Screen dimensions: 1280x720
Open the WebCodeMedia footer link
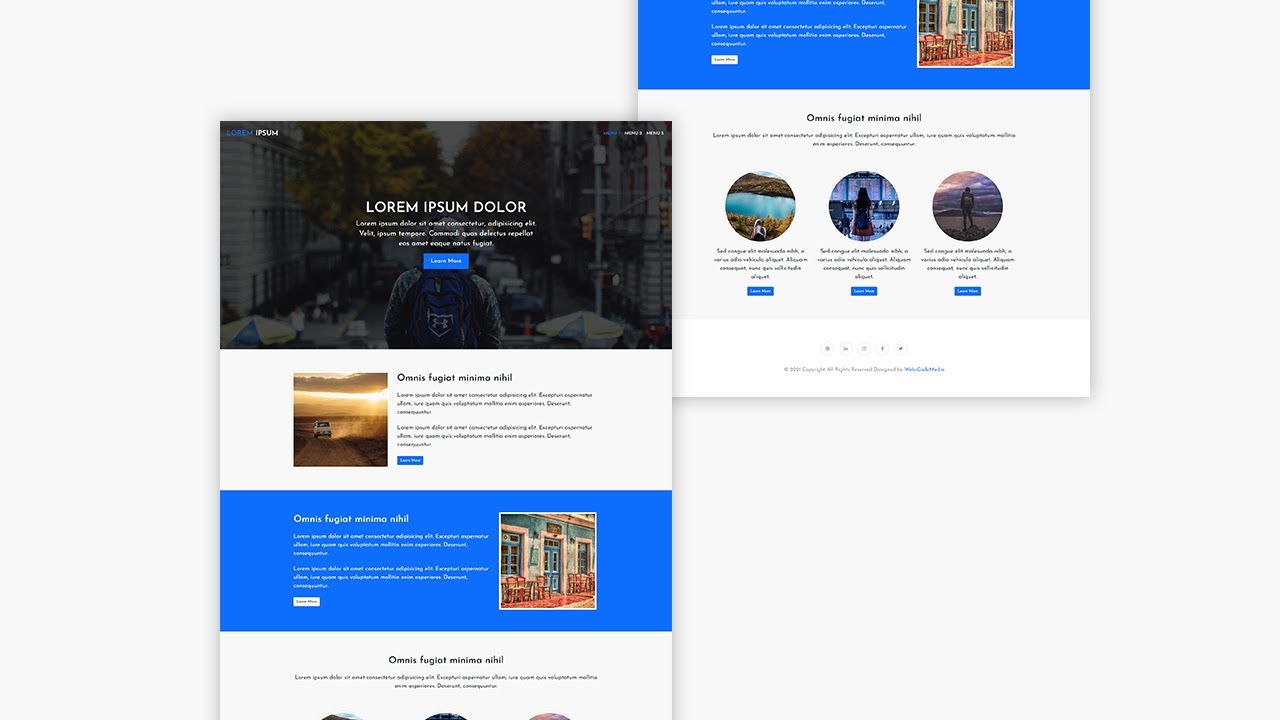(x=924, y=370)
